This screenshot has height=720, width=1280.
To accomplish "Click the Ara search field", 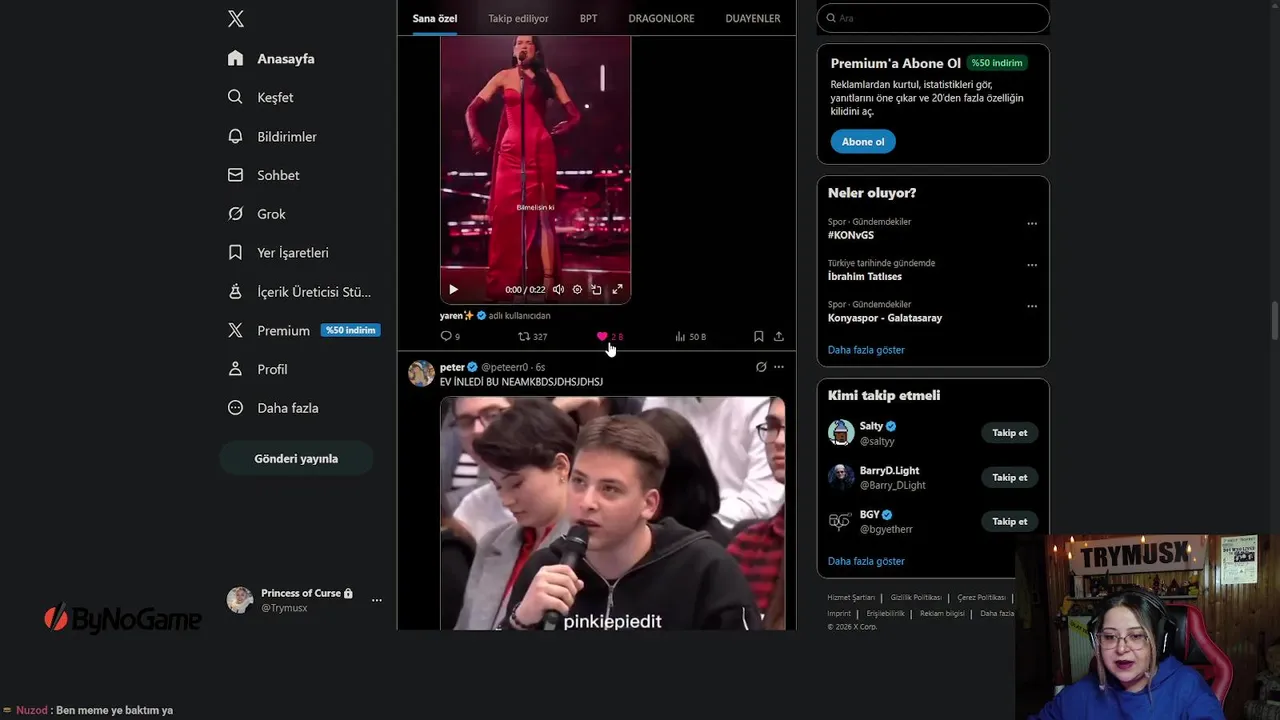I will click(x=933, y=18).
